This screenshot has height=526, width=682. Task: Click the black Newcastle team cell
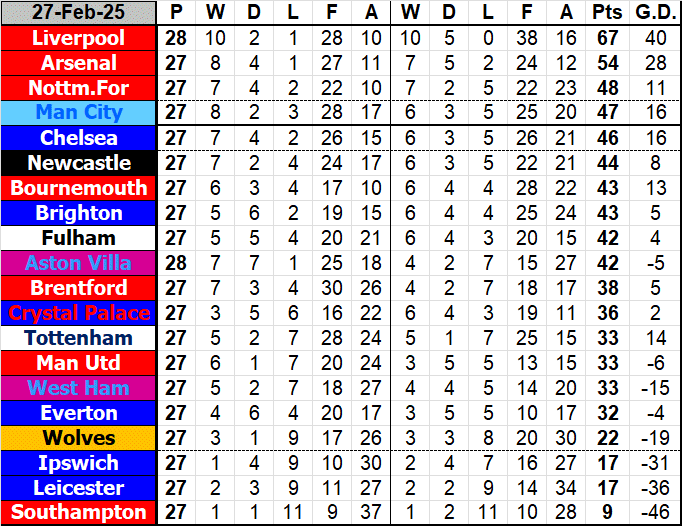coord(79,163)
